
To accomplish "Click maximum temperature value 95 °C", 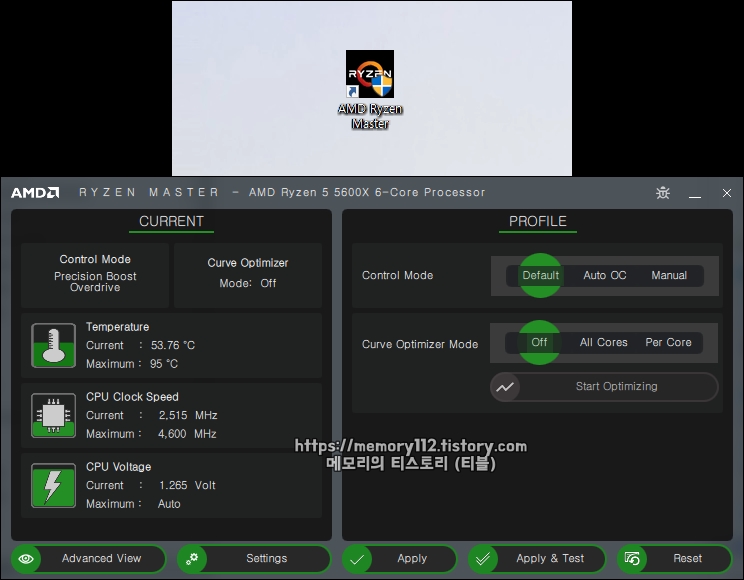I will tap(164, 364).
